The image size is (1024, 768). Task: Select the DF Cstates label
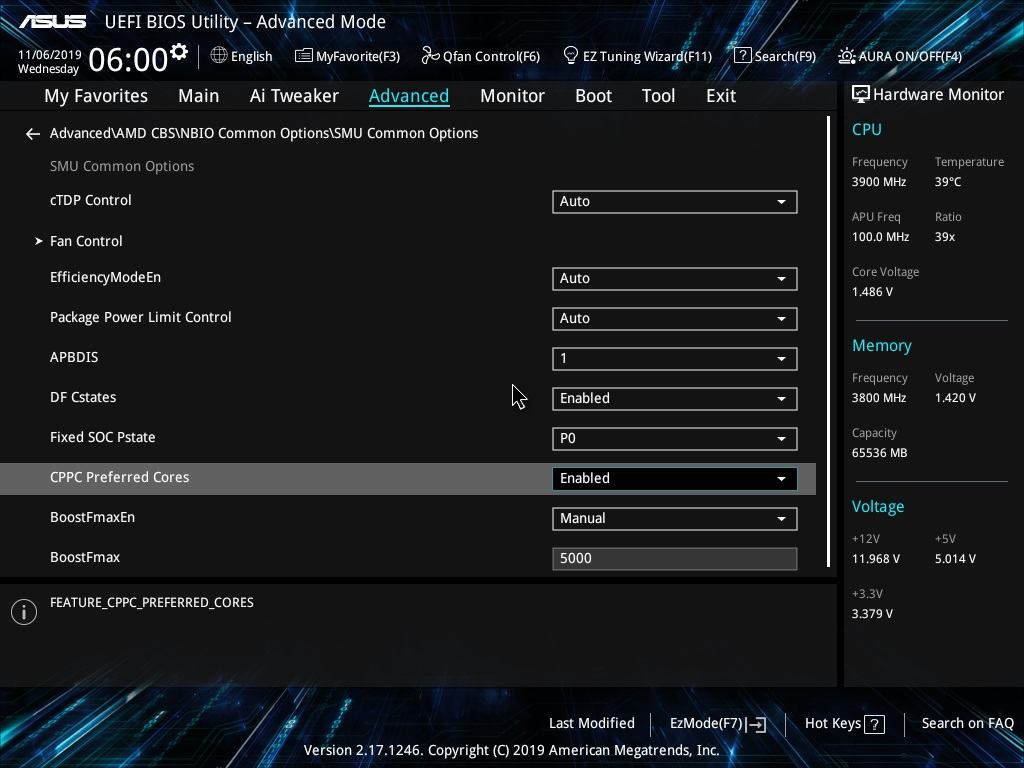click(x=83, y=397)
